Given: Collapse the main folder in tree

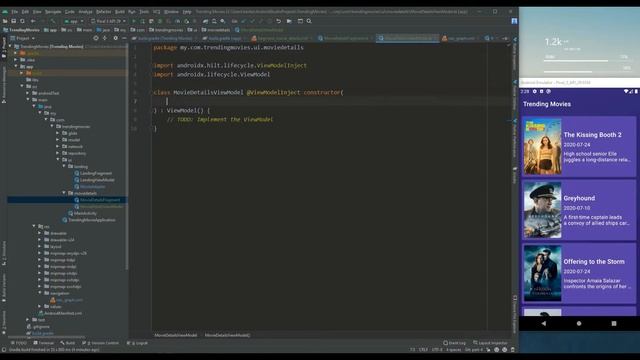Looking at the screenshot, I should [x=29, y=100].
